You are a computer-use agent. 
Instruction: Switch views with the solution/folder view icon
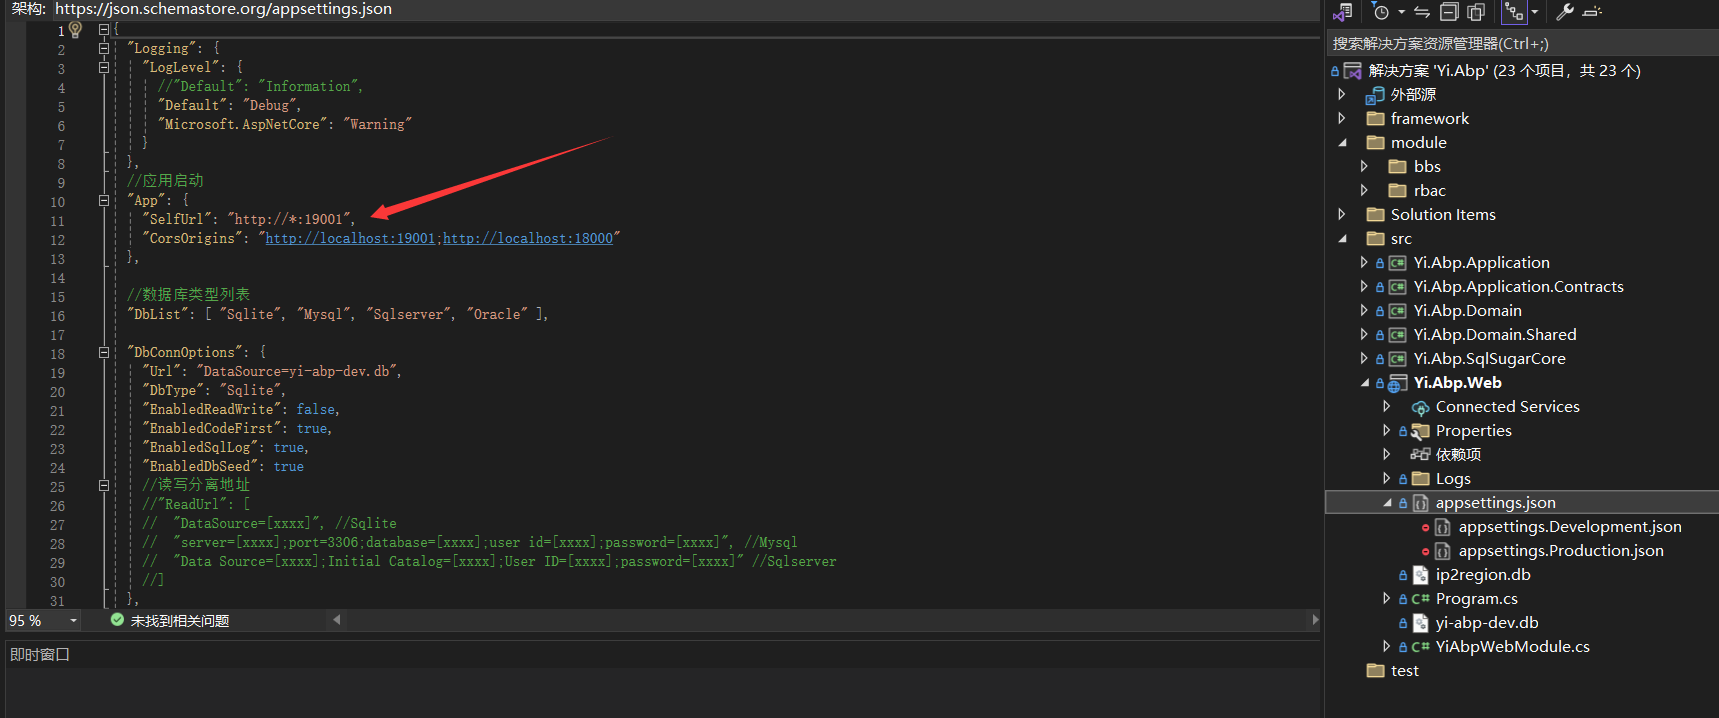[x=1343, y=12]
